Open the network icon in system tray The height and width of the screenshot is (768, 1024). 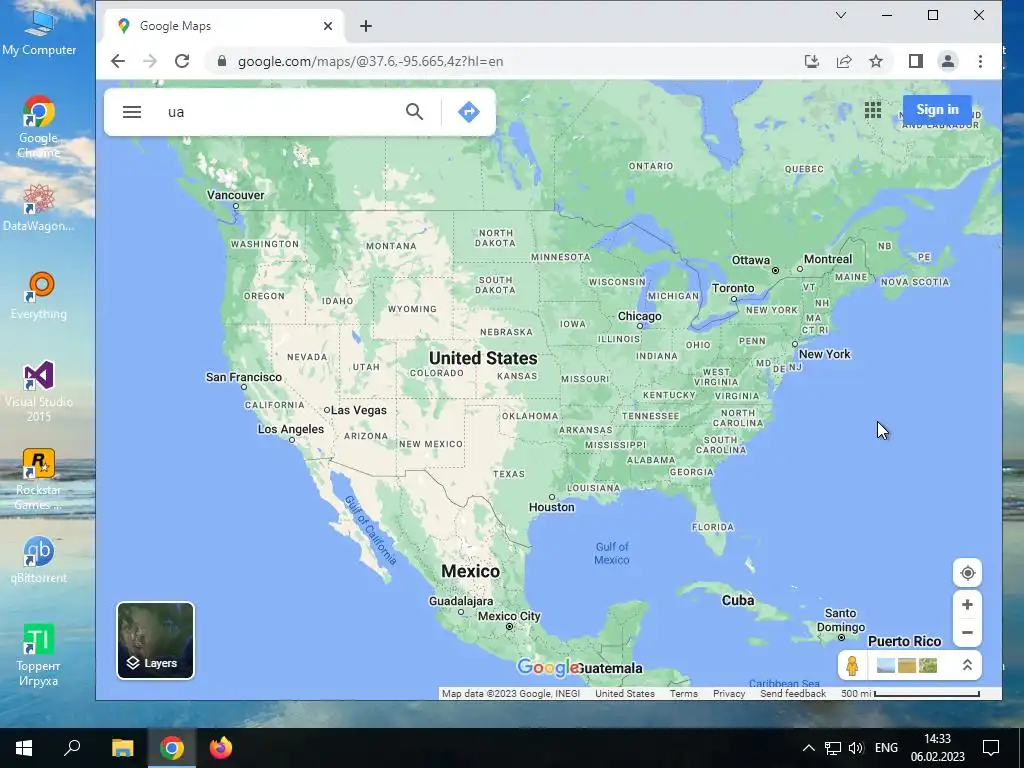(x=833, y=748)
